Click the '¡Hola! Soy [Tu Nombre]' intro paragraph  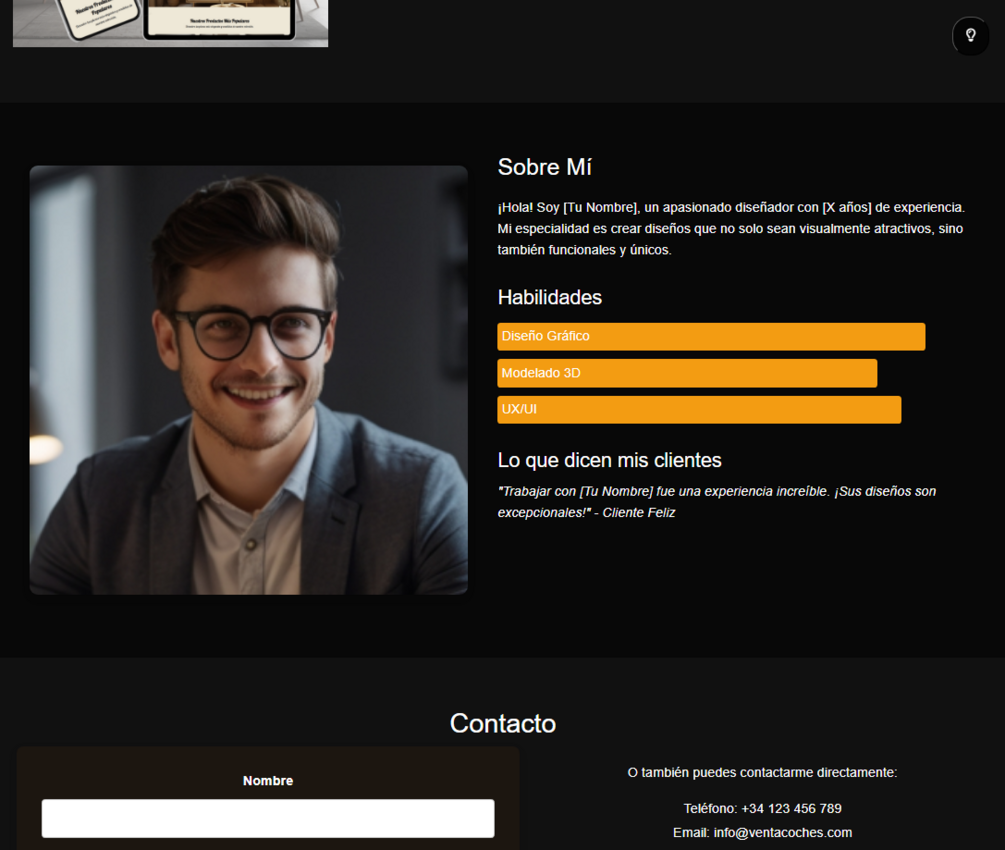point(731,228)
